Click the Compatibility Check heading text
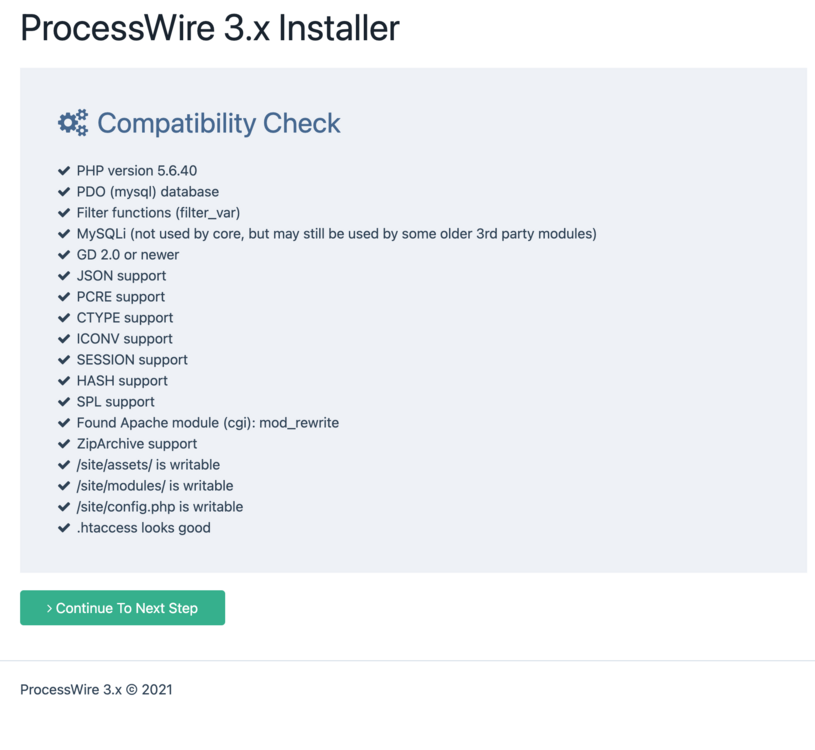This screenshot has width=815, height=750. (218, 123)
